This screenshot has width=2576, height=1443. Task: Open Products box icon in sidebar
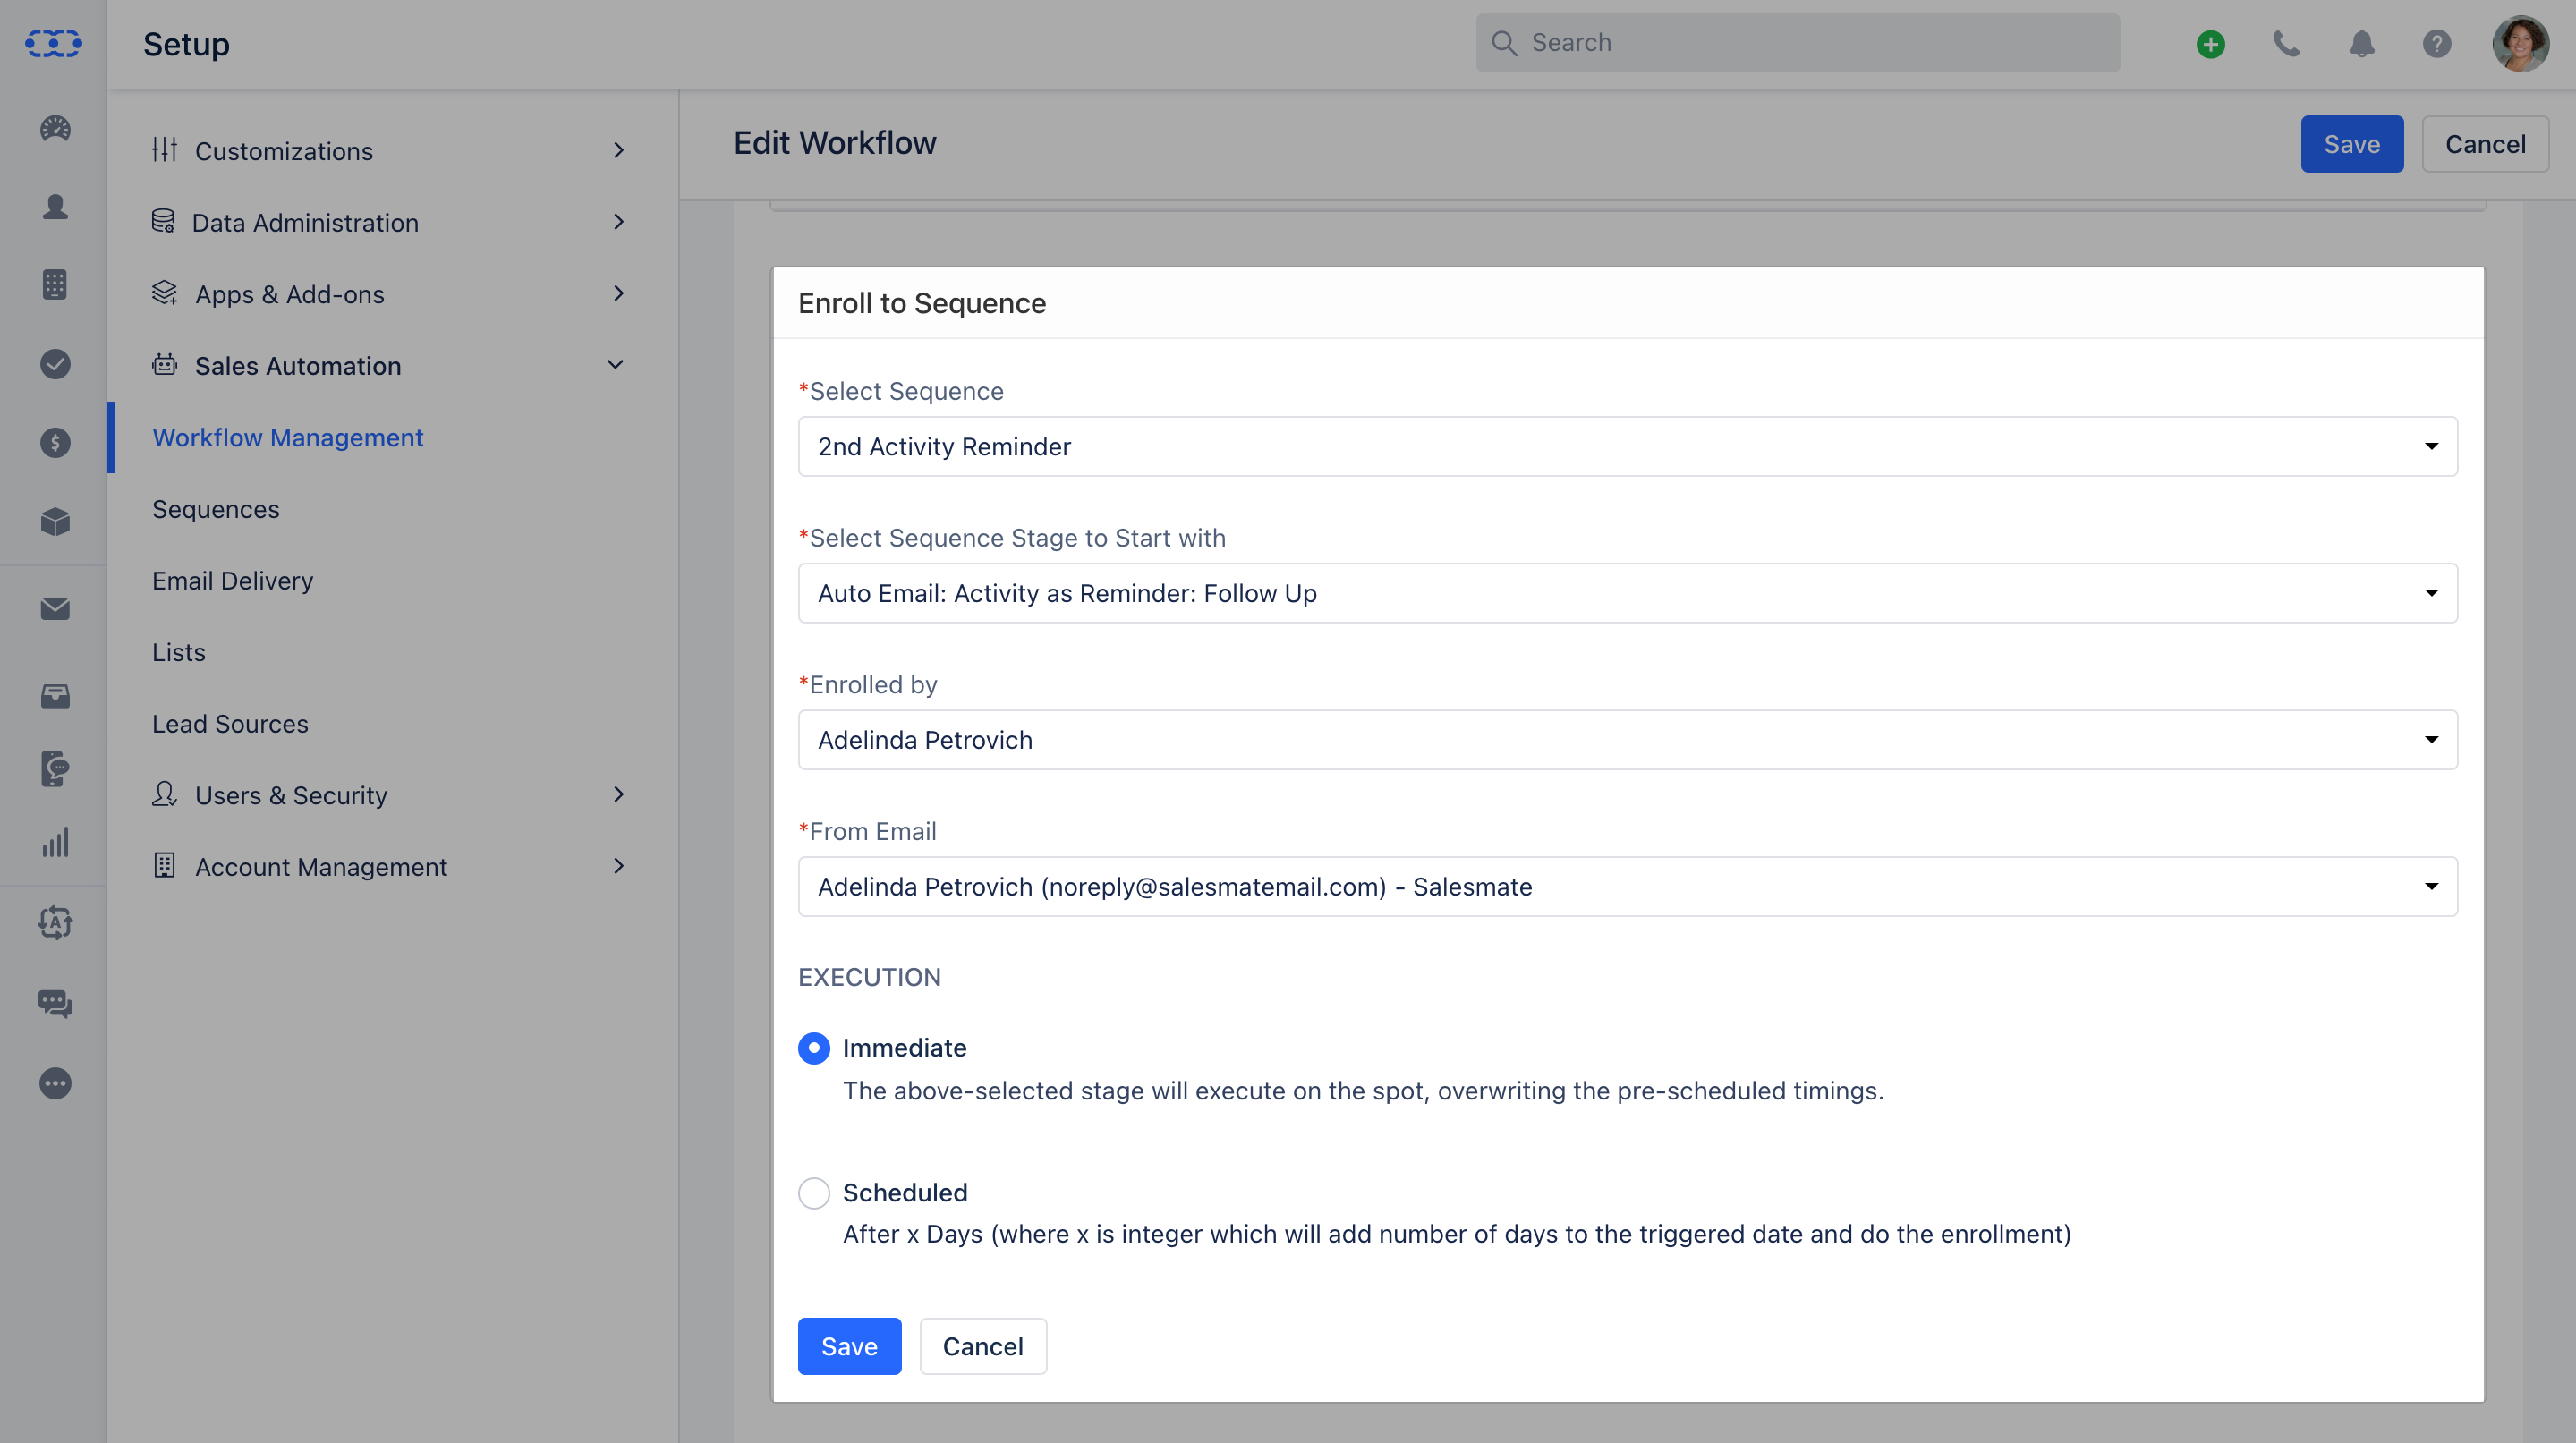click(x=55, y=521)
